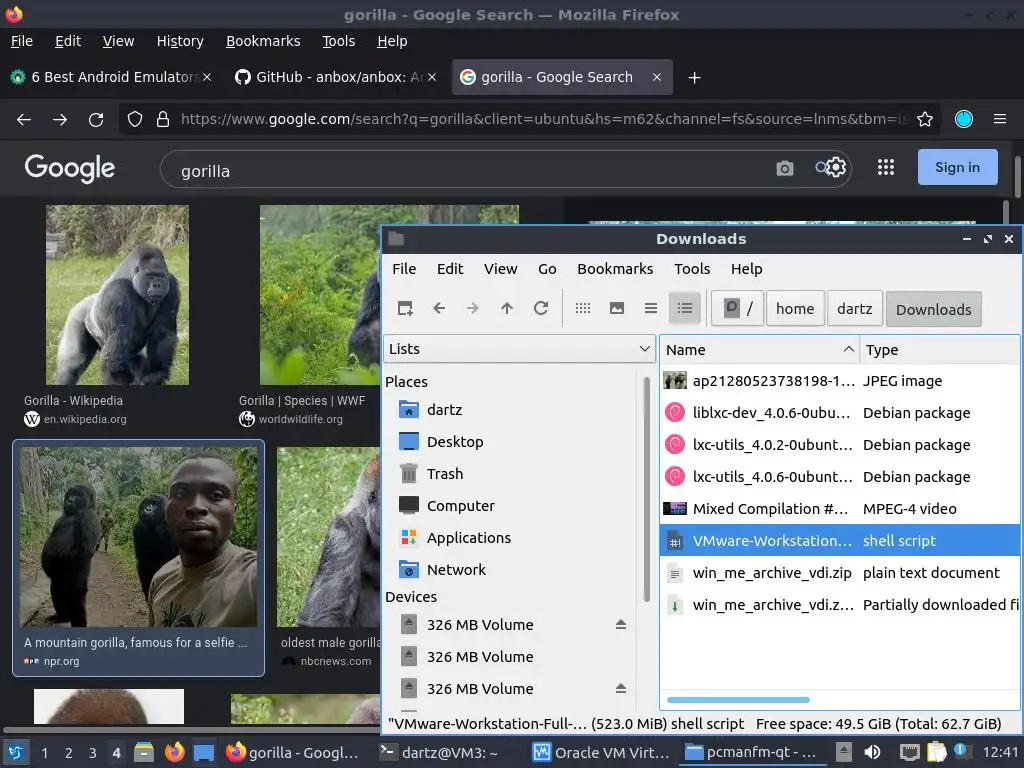Sort files by the Type column header
1024x768 pixels.
pyautogui.click(x=939, y=350)
